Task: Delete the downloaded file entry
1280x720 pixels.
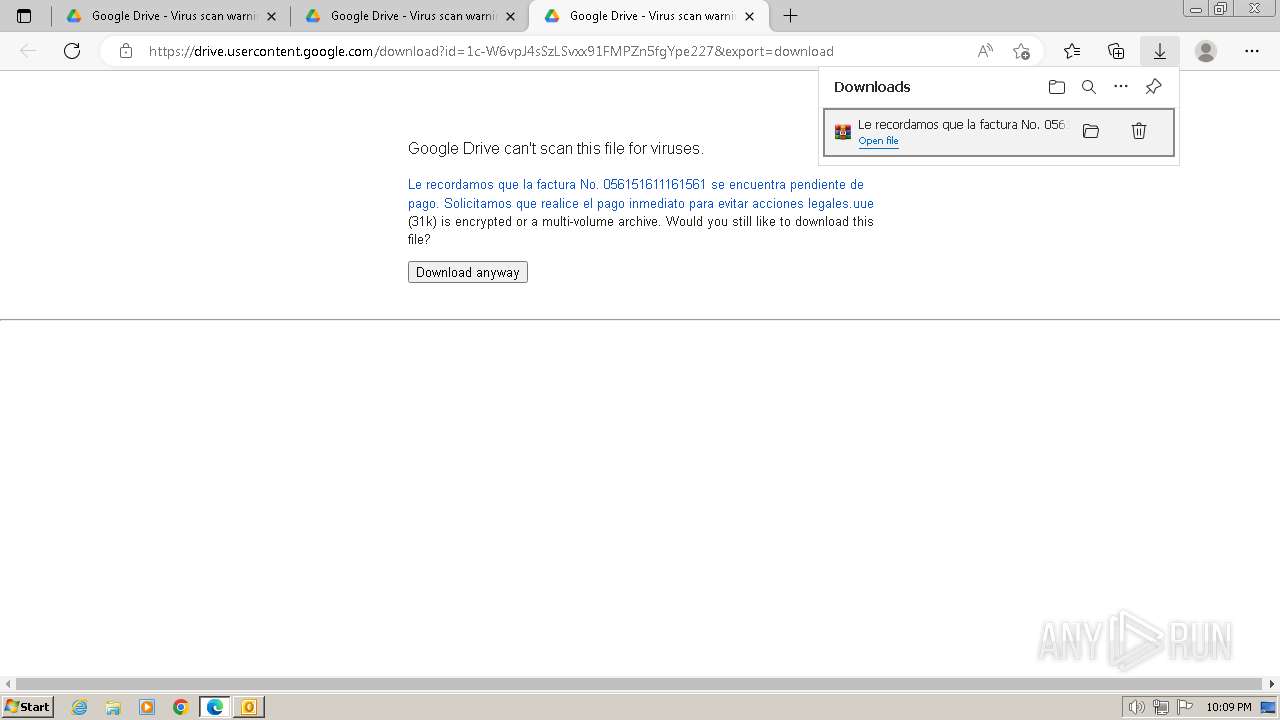Action: [x=1139, y=131]
